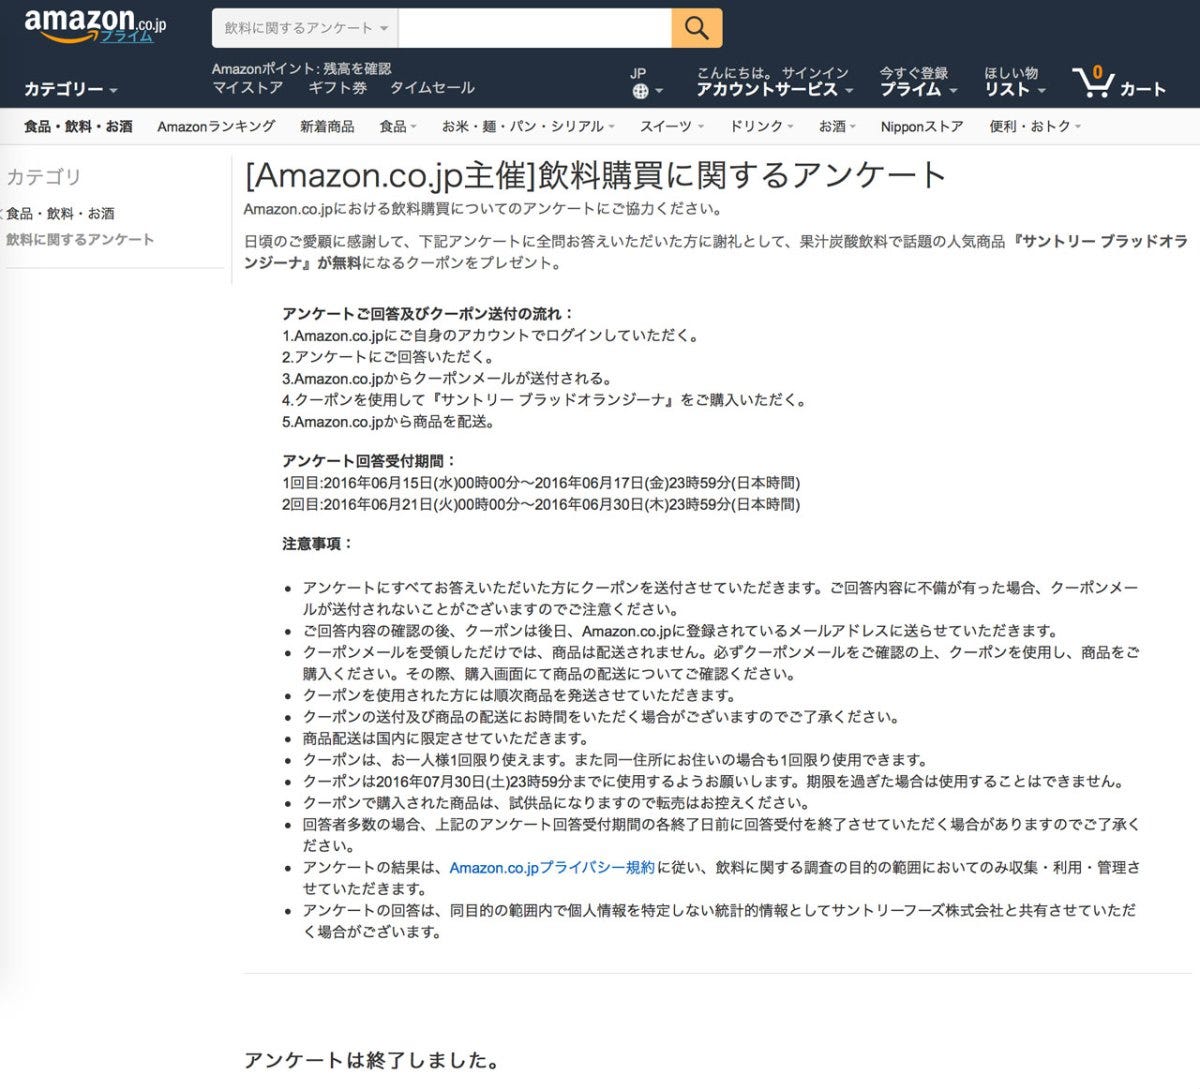Click the Amazon.co.jpプライバシー規約 link
The width and height of the screenshot is (1200, 1089).
[552, 867]
